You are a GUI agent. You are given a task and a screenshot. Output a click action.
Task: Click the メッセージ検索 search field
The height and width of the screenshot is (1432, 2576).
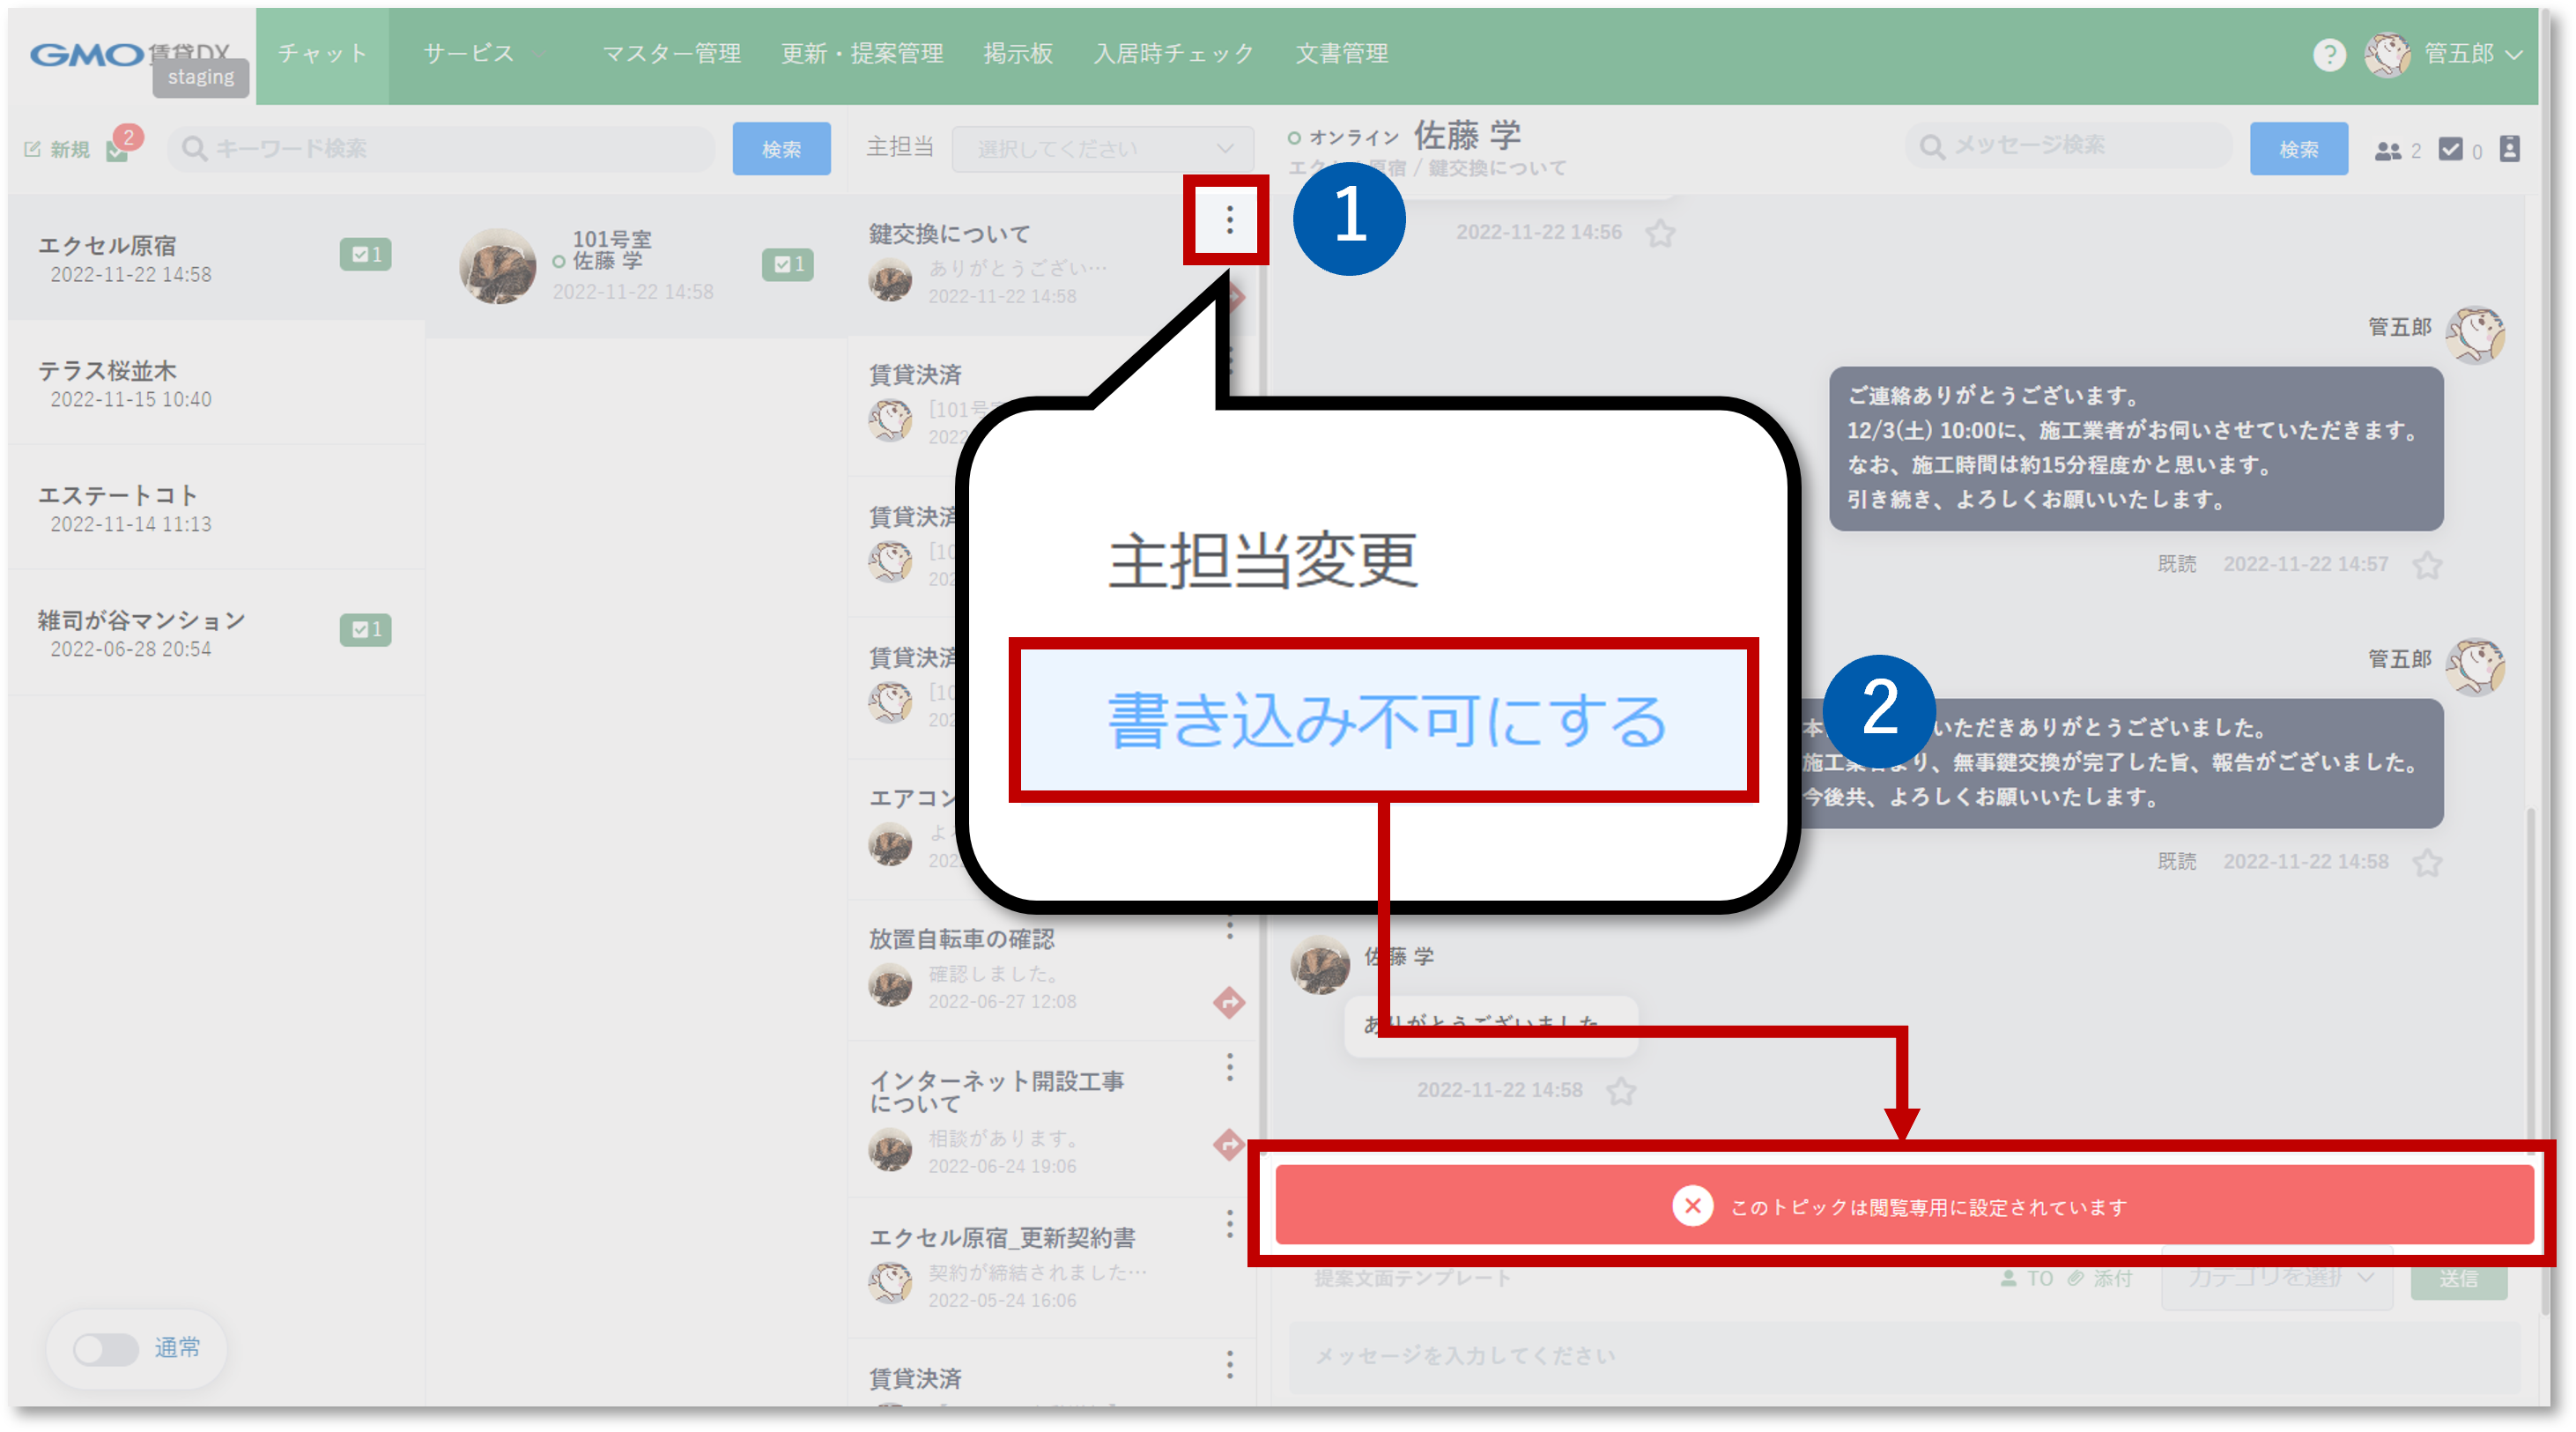[2070, 146]
